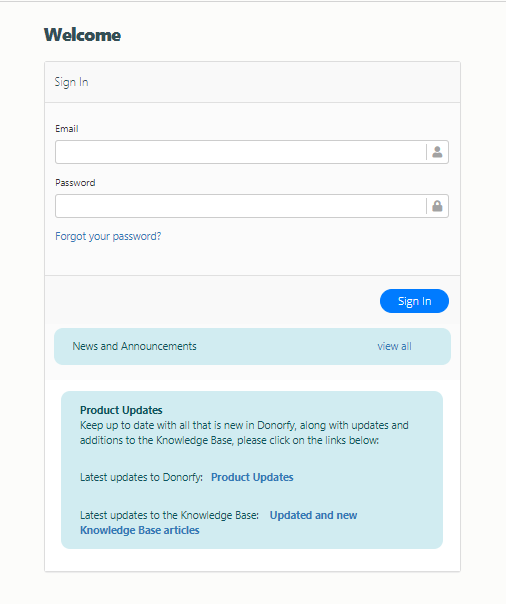Click the Welcome page heading
The width and height of the screenshot is (506, 604).
tap(82, 35)
